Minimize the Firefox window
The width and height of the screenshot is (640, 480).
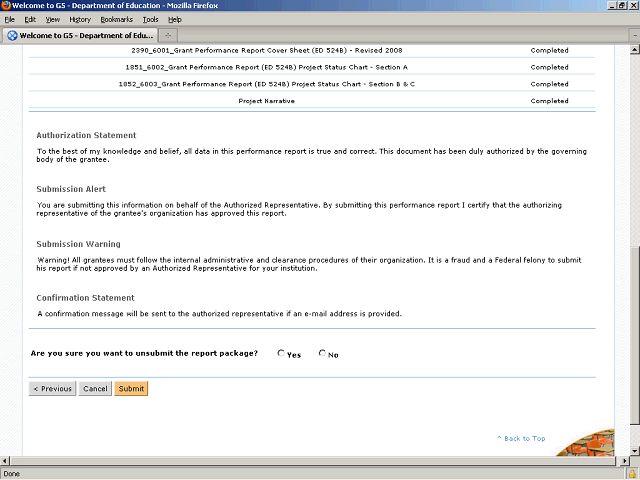click(612, 5)
